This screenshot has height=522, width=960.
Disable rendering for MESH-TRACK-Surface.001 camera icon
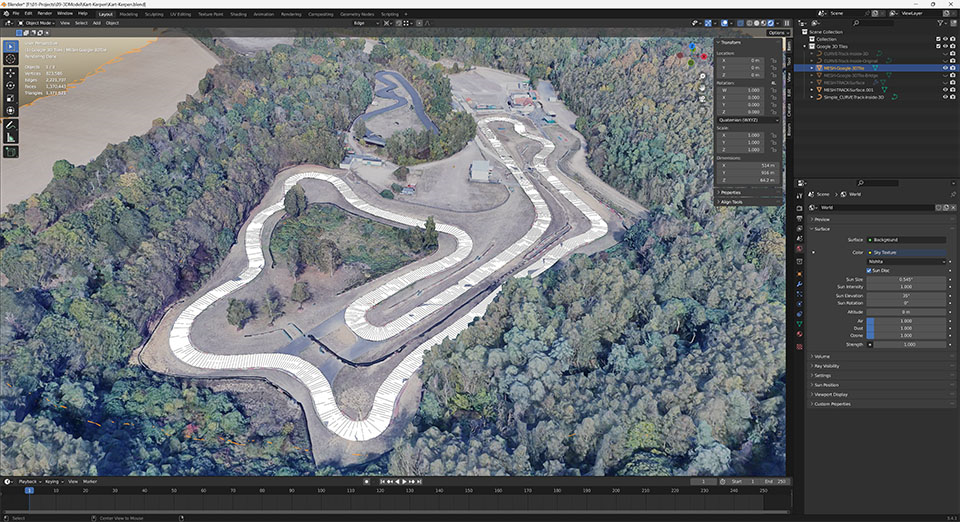953,90
